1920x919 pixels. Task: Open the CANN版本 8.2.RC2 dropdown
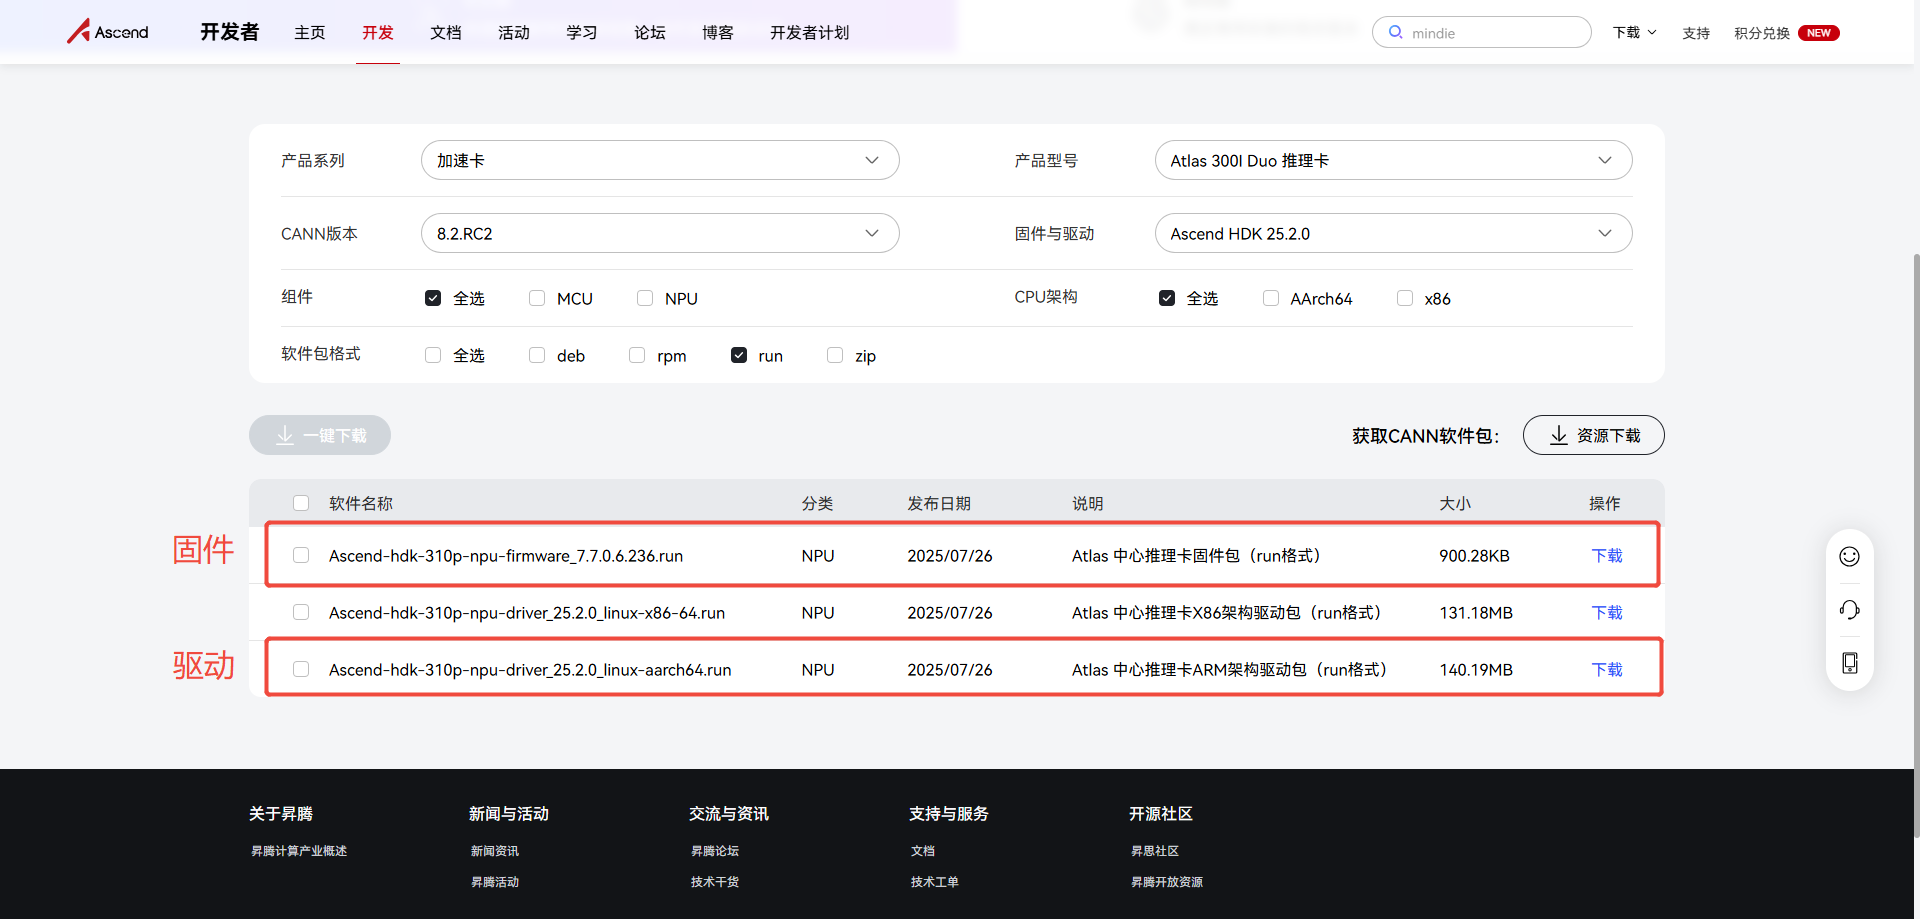click(660, 233)
